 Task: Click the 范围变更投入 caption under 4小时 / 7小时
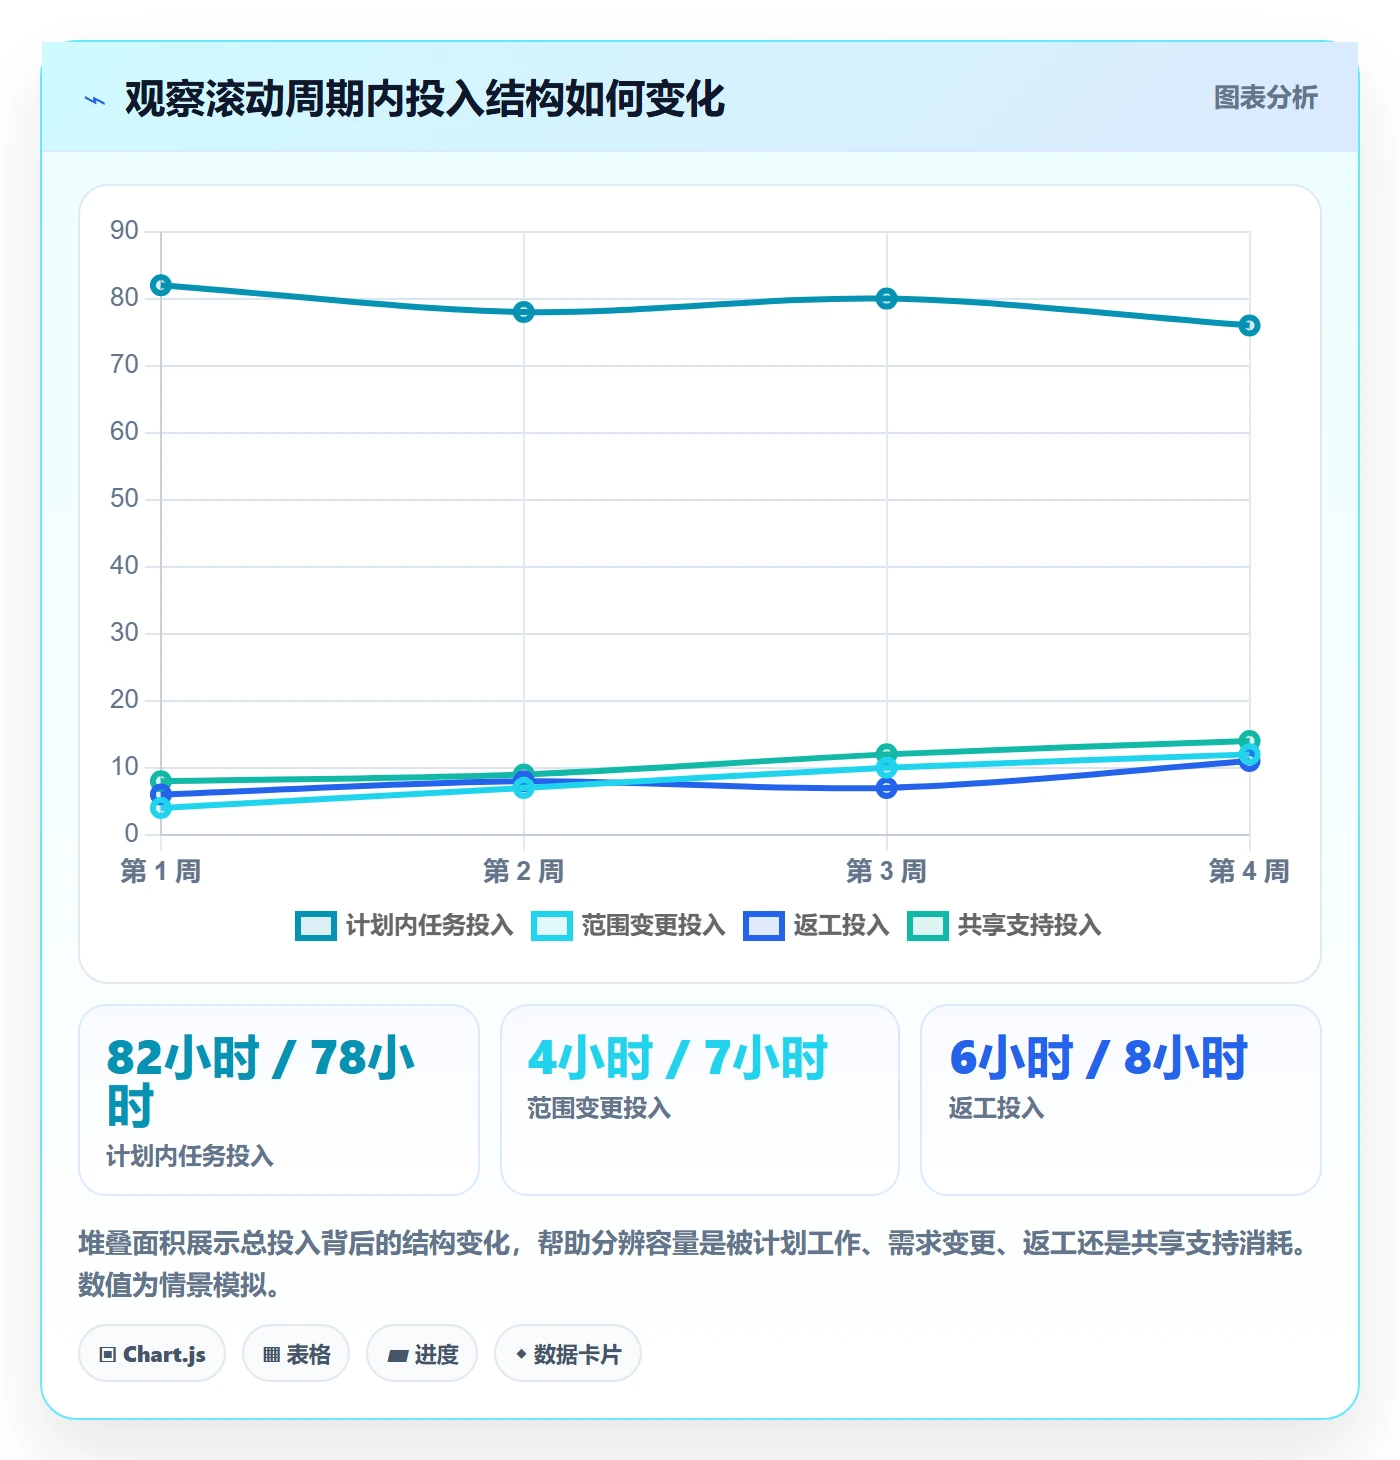[599, 1108]
